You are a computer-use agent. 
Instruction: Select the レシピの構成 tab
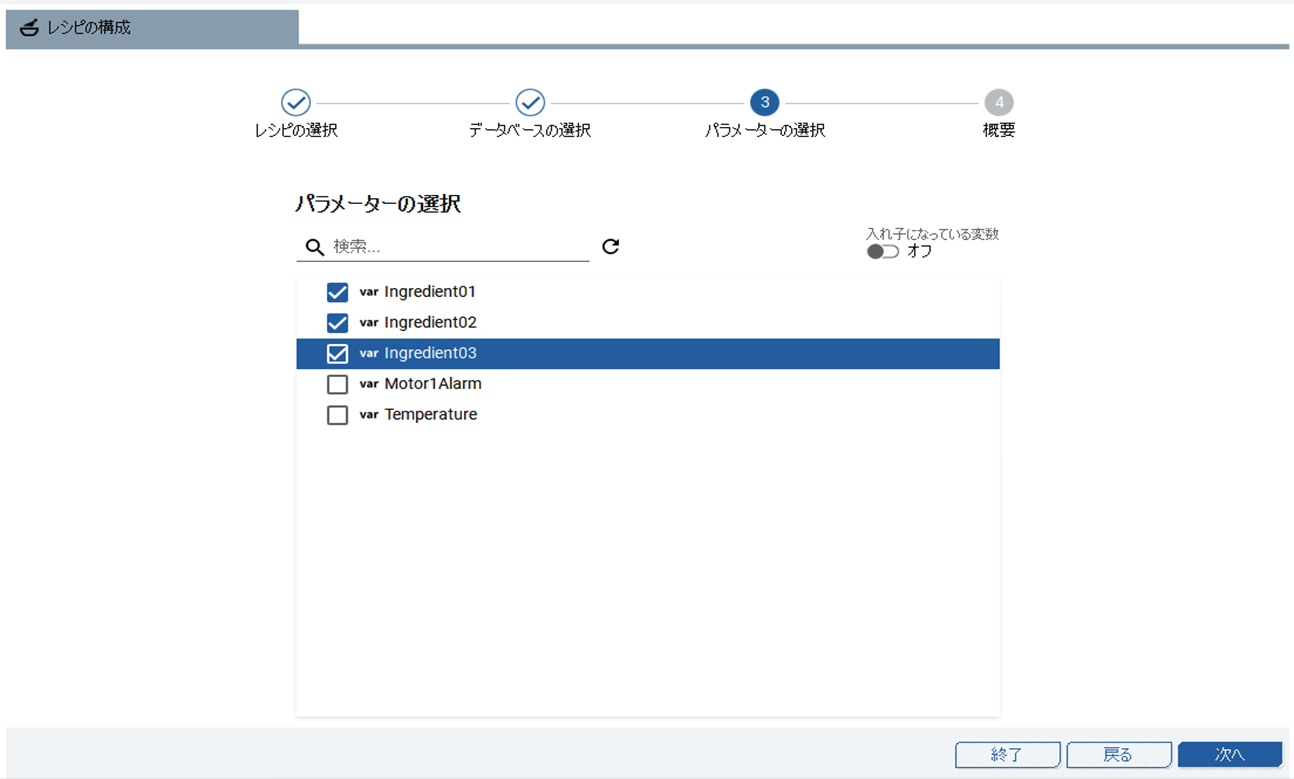point(152,28)
